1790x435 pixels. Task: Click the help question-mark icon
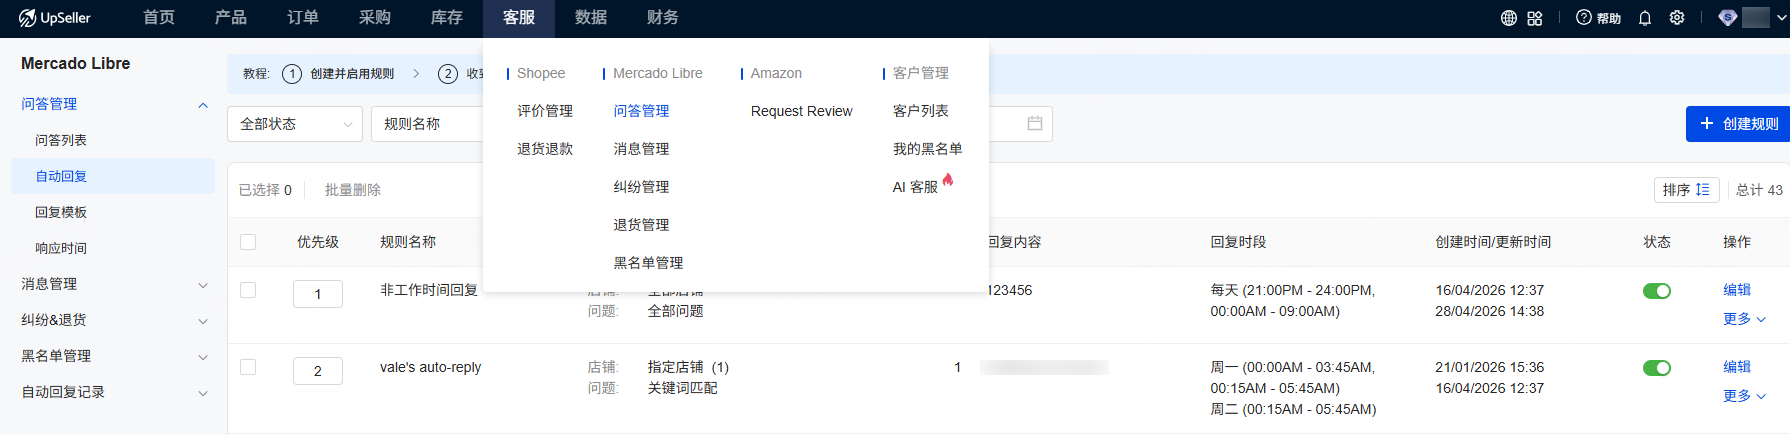tap(1584, 18)
